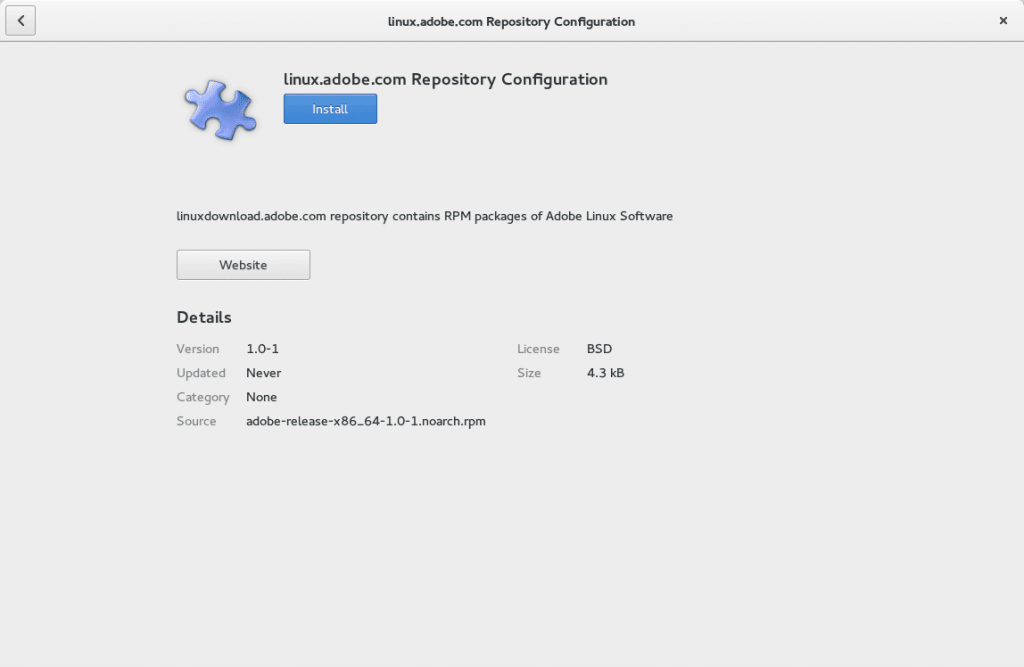Image resolution: width=1024 pixels, height=667 pixels.
Task: Click the Version label
Action: [198, 349]
